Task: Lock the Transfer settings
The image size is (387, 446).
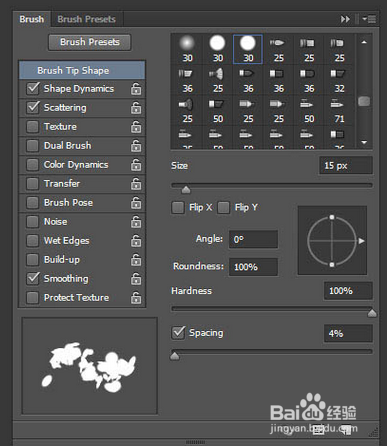Action: [x=136, y=184]
